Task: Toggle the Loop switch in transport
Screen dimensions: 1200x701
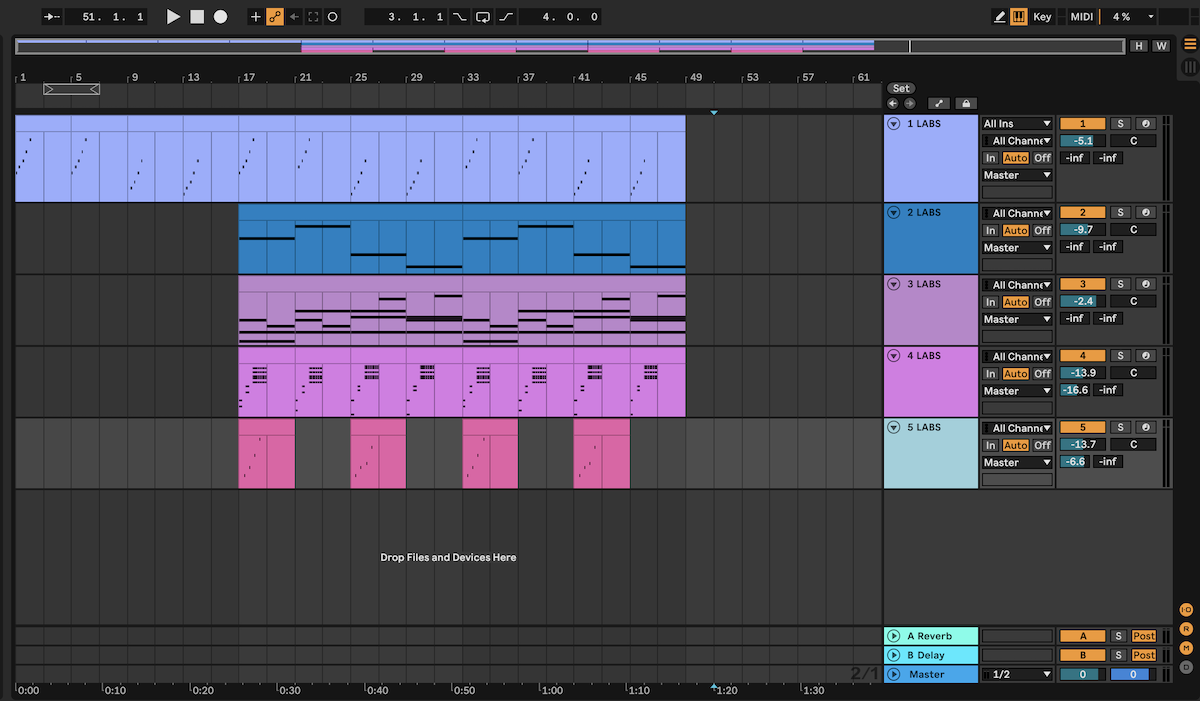Action: pyautogui.click(x=483, y=17)
